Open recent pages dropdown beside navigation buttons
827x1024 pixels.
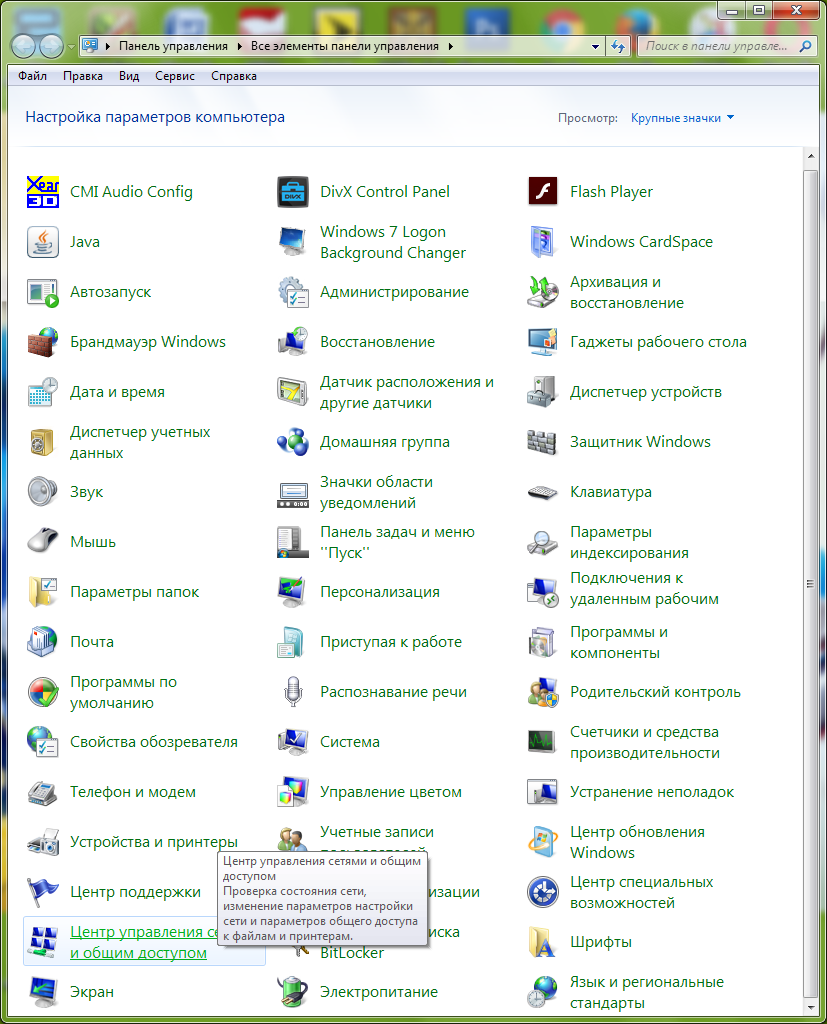(71, 47)
